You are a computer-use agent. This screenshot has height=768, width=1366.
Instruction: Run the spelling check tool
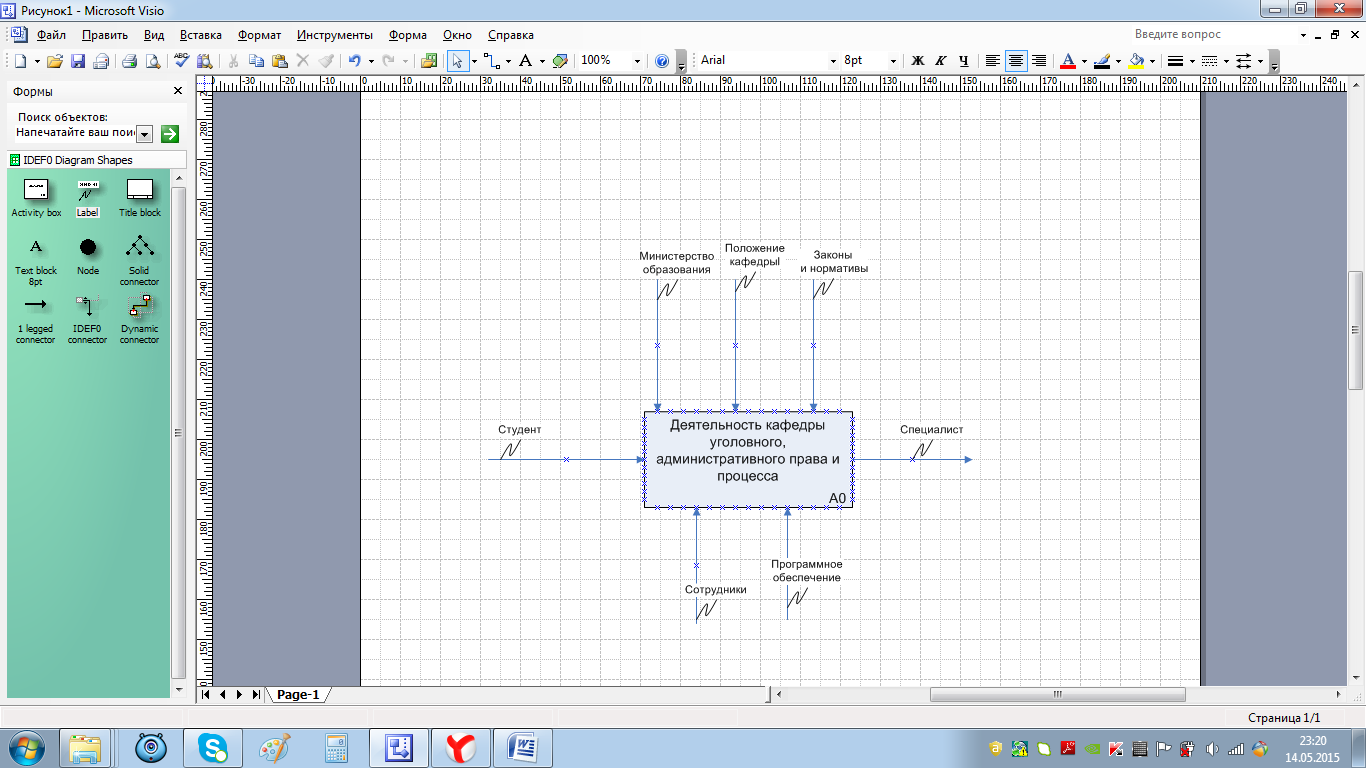[x=181, y=61]
